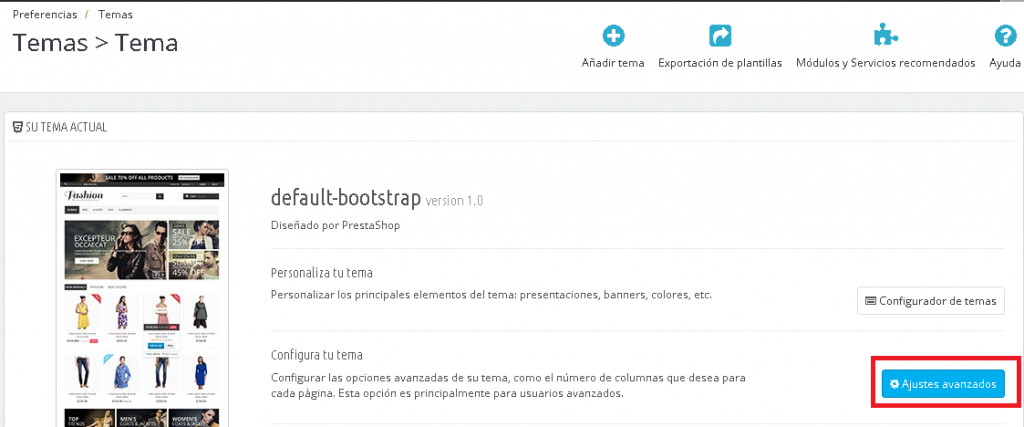The image size is (1024, 427).
Task: Click the Personaliza tu tema heading
Action: (322, 273)
